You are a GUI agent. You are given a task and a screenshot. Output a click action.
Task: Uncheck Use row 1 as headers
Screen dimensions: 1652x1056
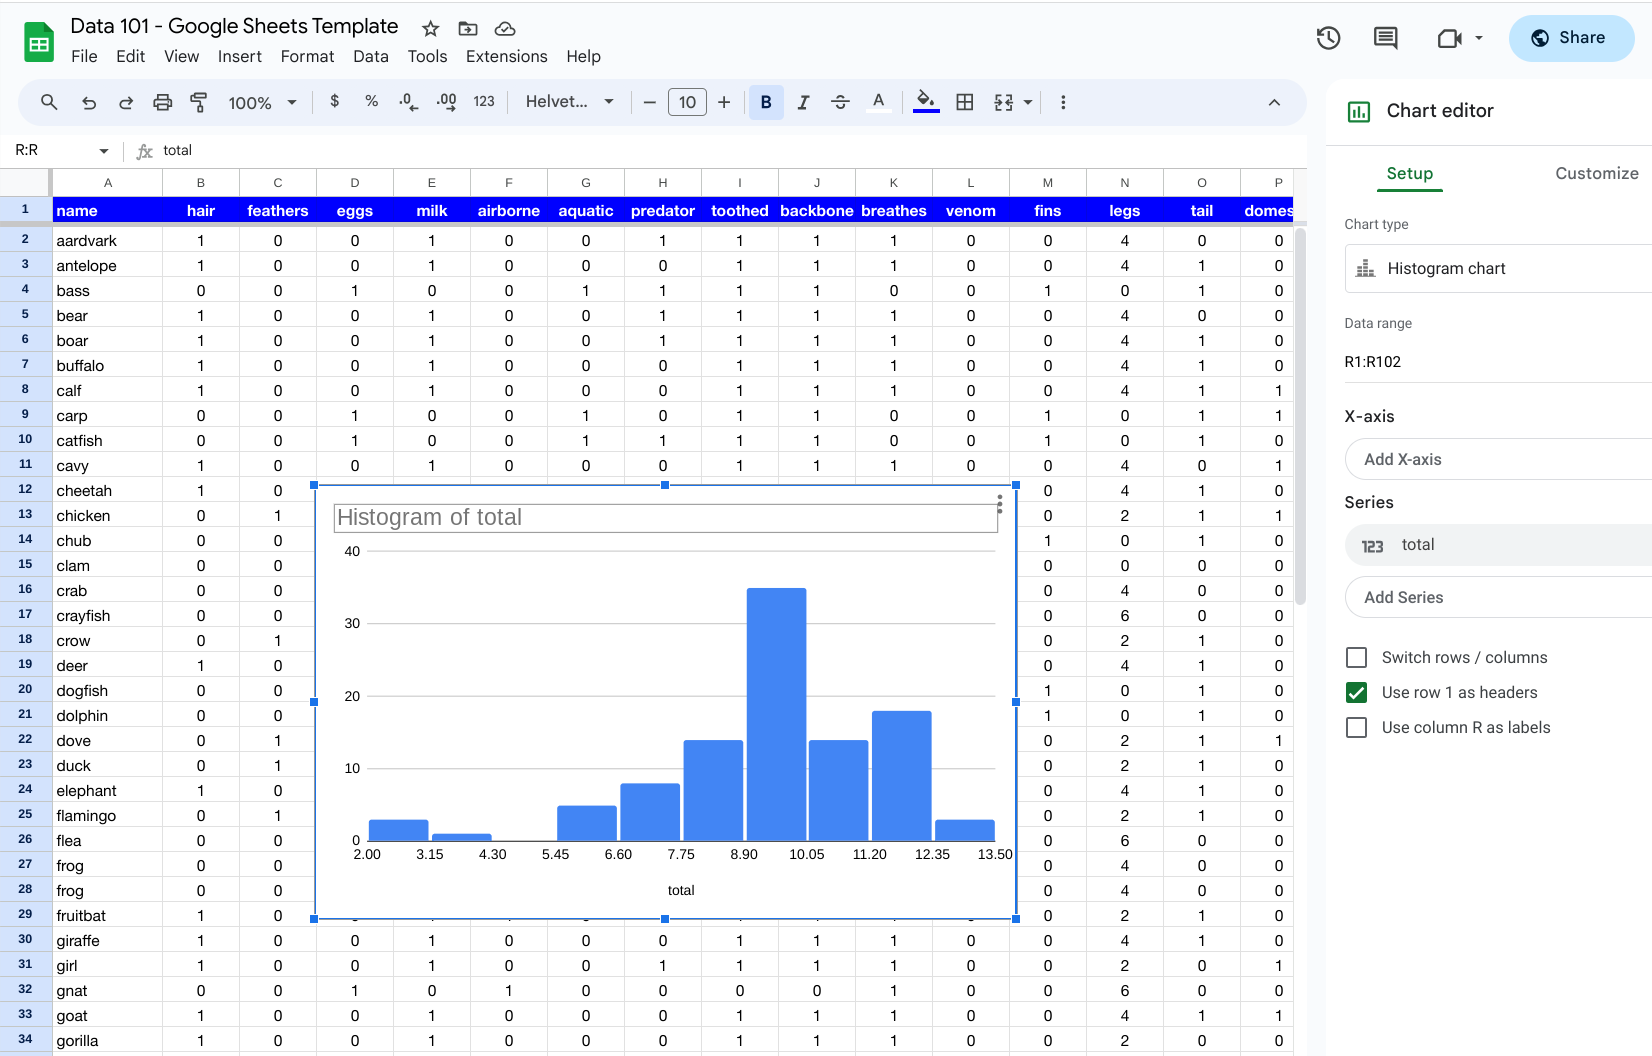(x=1357, y=692)
